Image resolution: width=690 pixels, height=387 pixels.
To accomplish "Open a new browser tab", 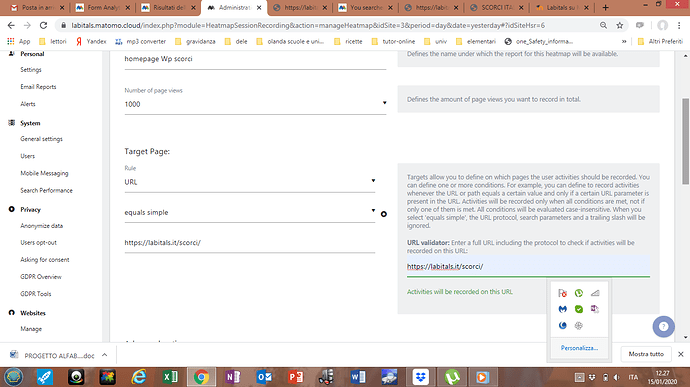I will [606, 7].
